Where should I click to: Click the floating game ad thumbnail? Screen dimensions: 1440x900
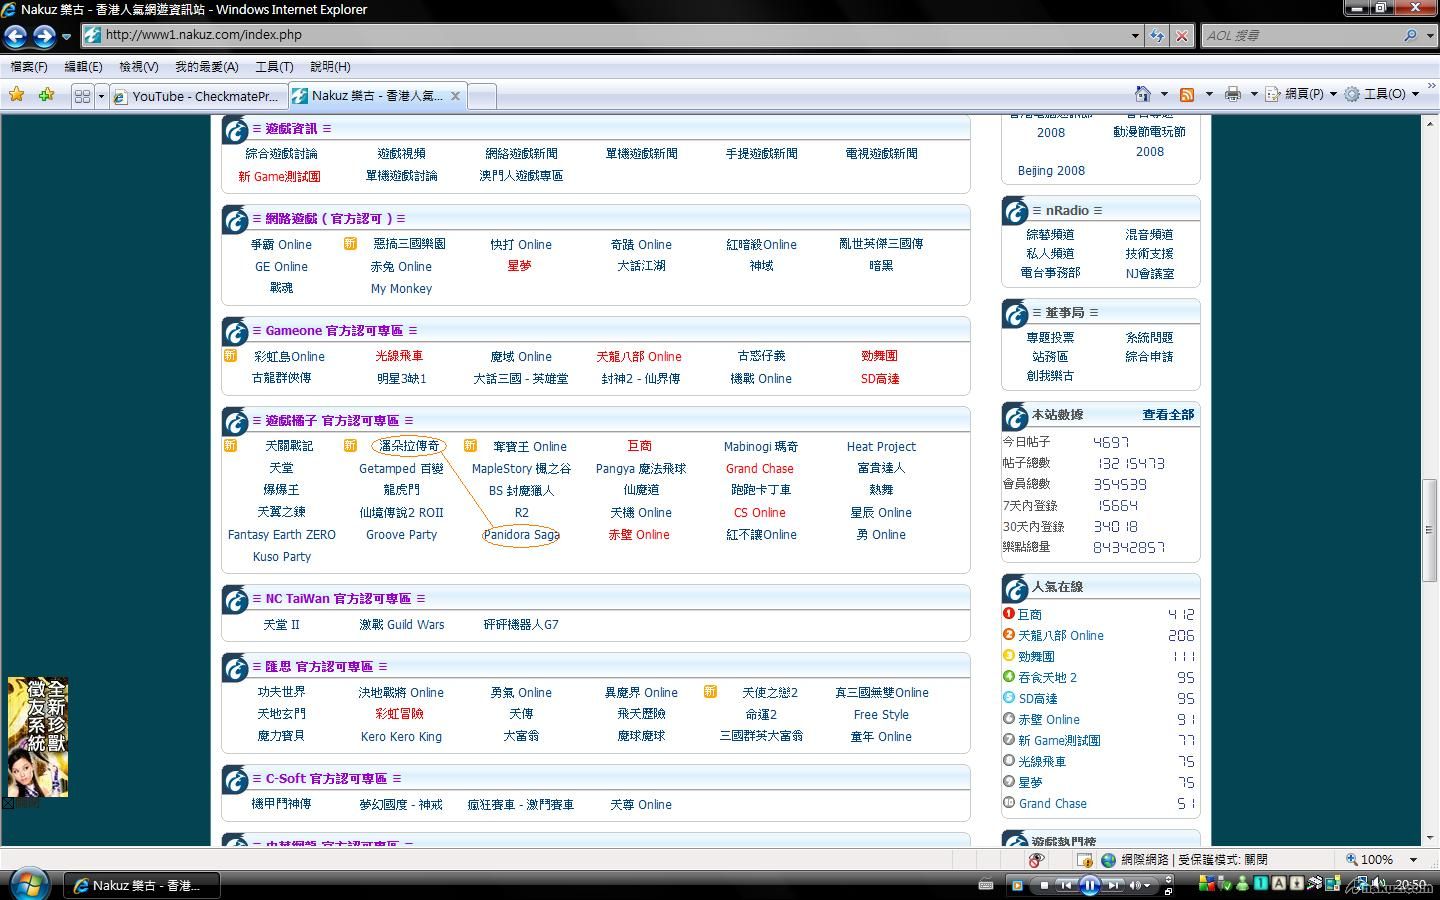point(37,737)
